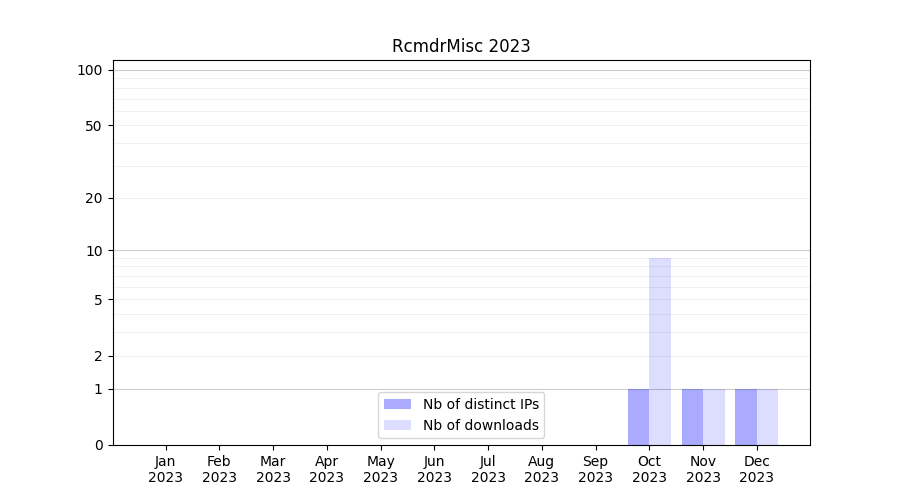Click the "100" y-axis tick label
The height and width of the screenshot is (500, 900).
[90, 70]
